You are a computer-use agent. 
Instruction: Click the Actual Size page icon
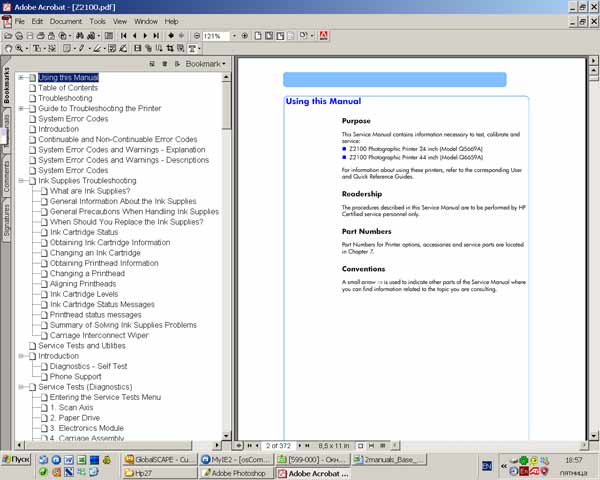(258, 36)
